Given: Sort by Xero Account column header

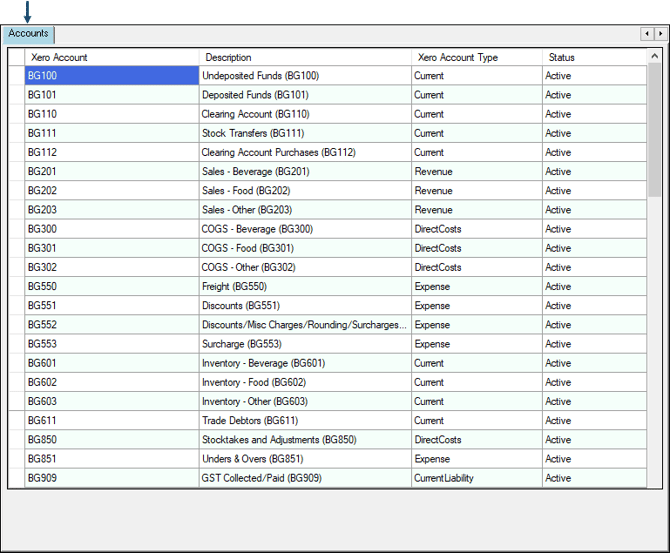Looking at the screenshot, I should point(111,57).
